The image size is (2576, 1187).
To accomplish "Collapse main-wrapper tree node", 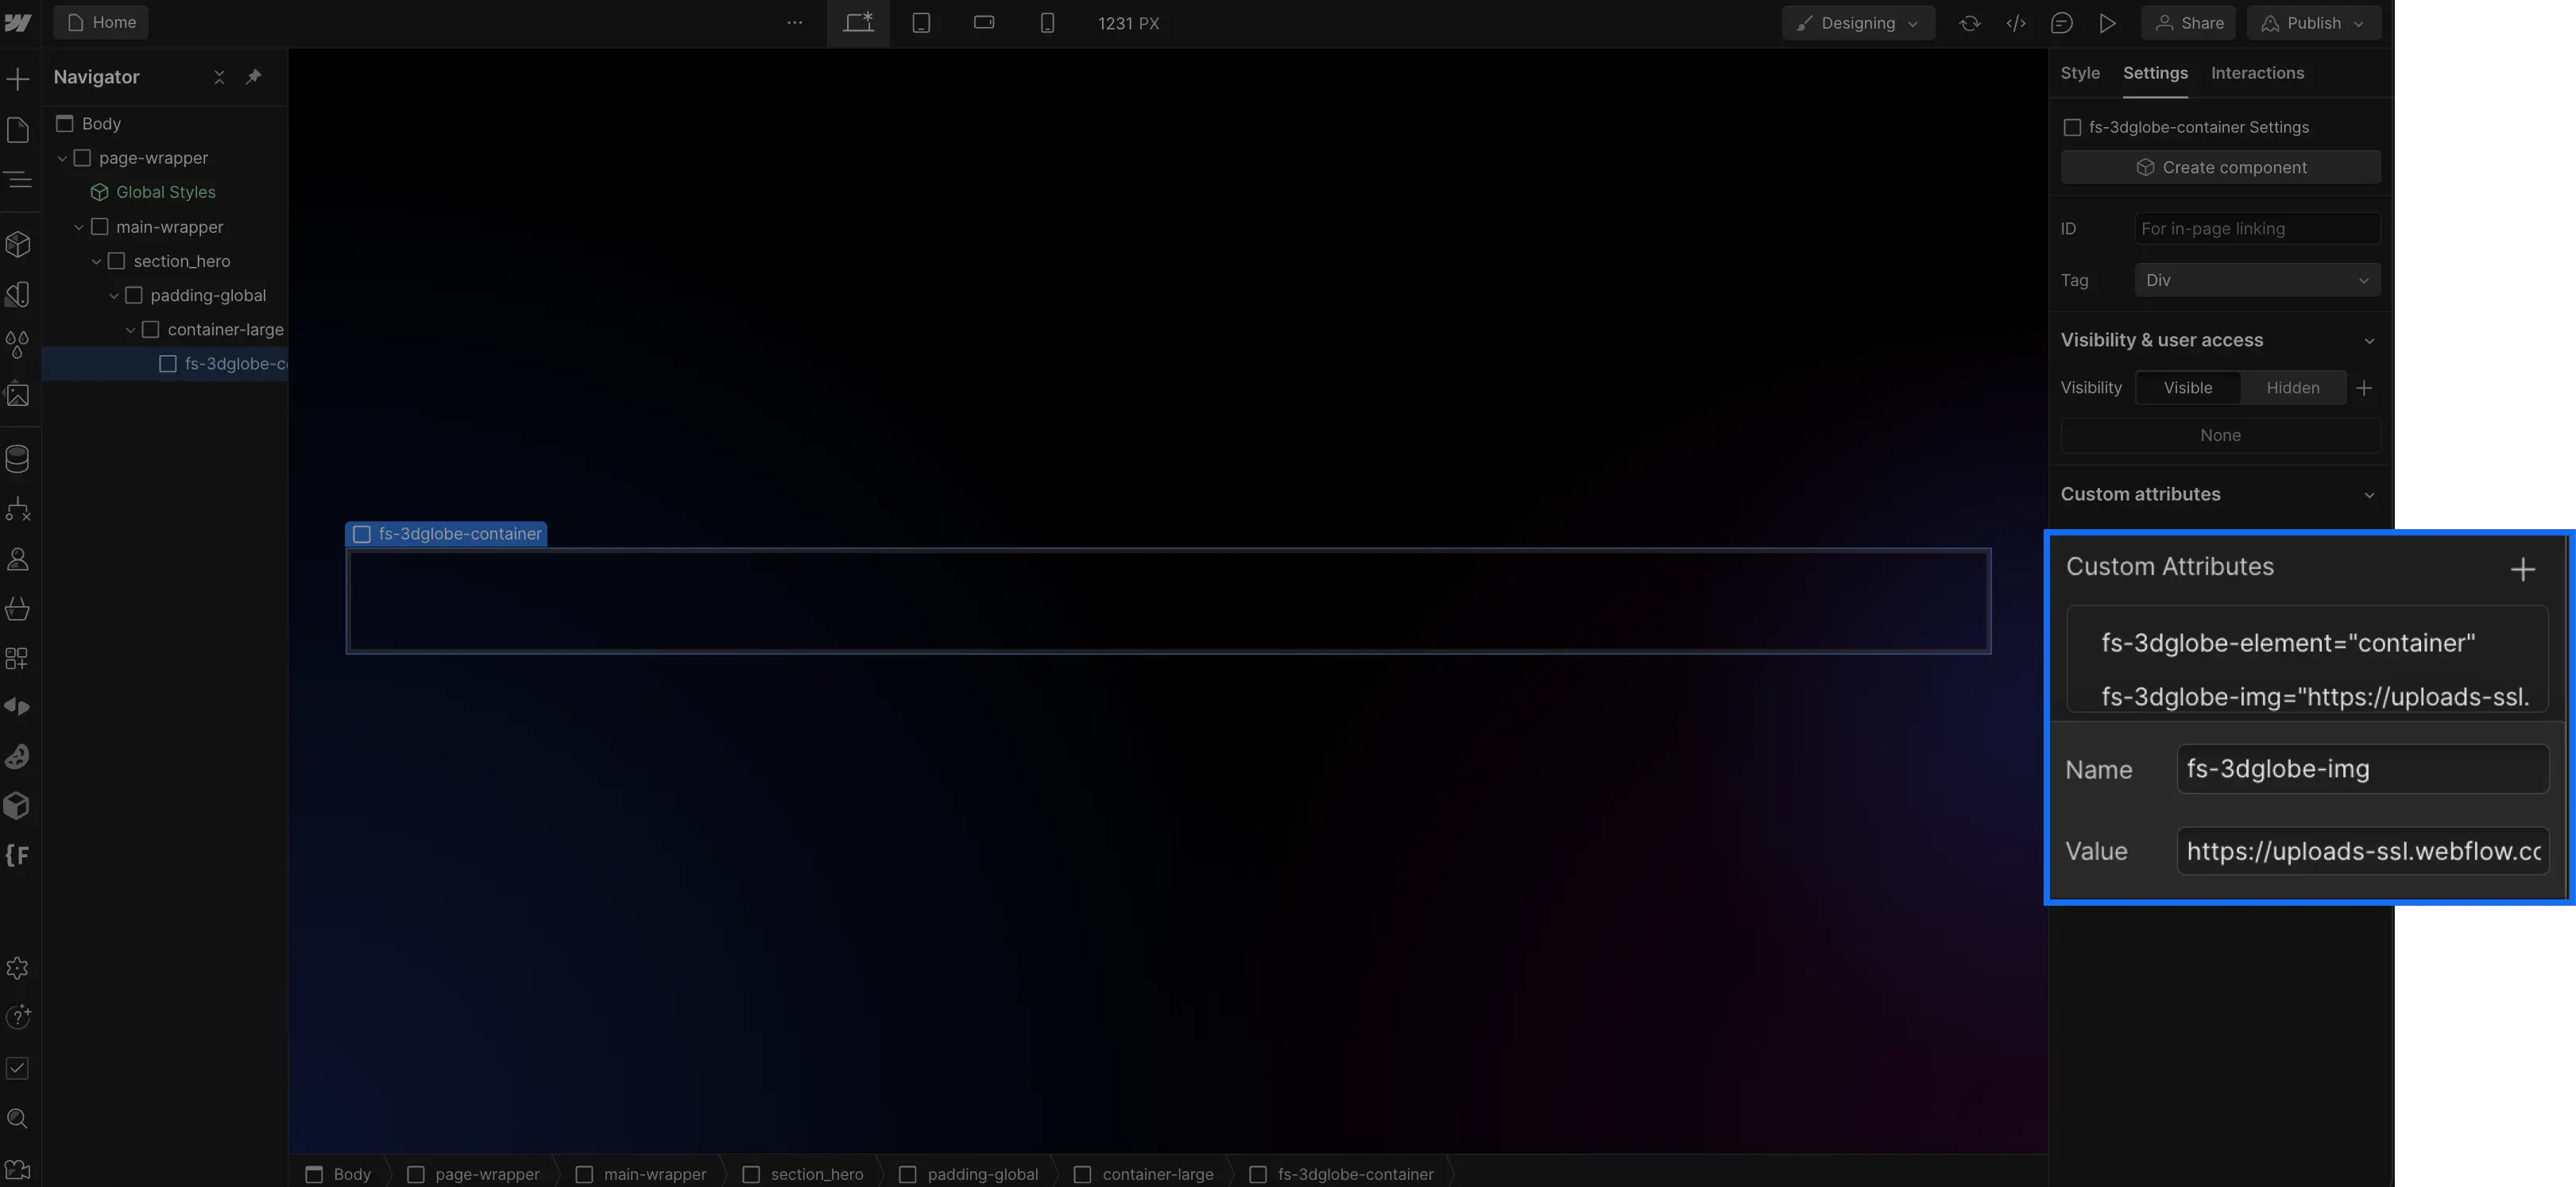I will pyautogui.click(x=79, y=227).
